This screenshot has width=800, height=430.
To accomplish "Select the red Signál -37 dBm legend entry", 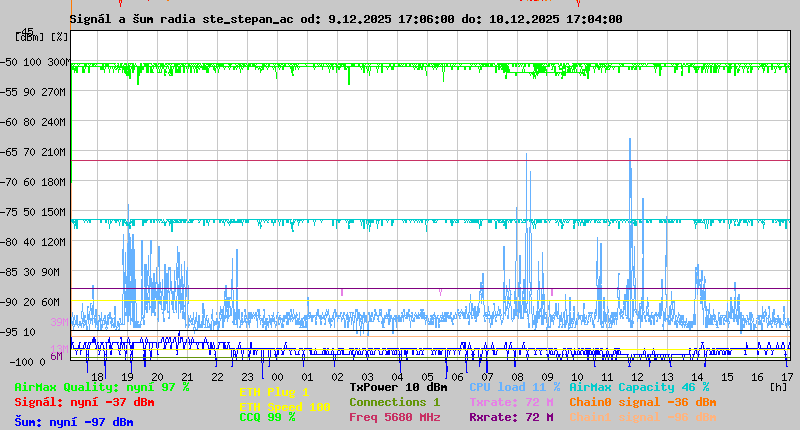I will point(84,402).
